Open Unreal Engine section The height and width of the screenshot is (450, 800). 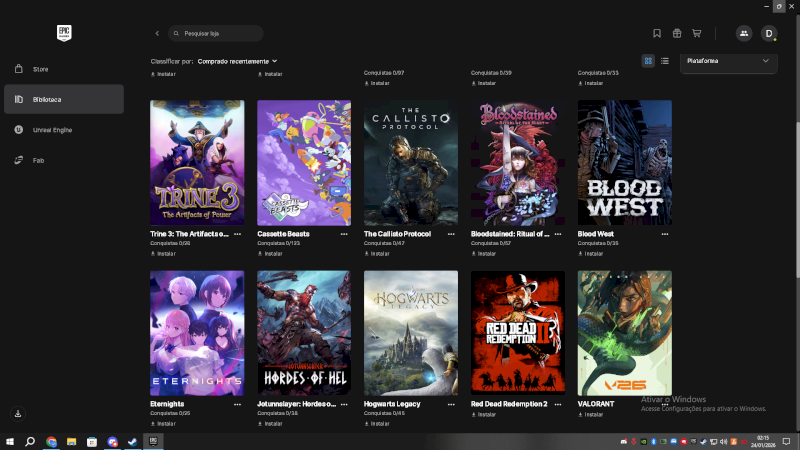pos(64,130)
